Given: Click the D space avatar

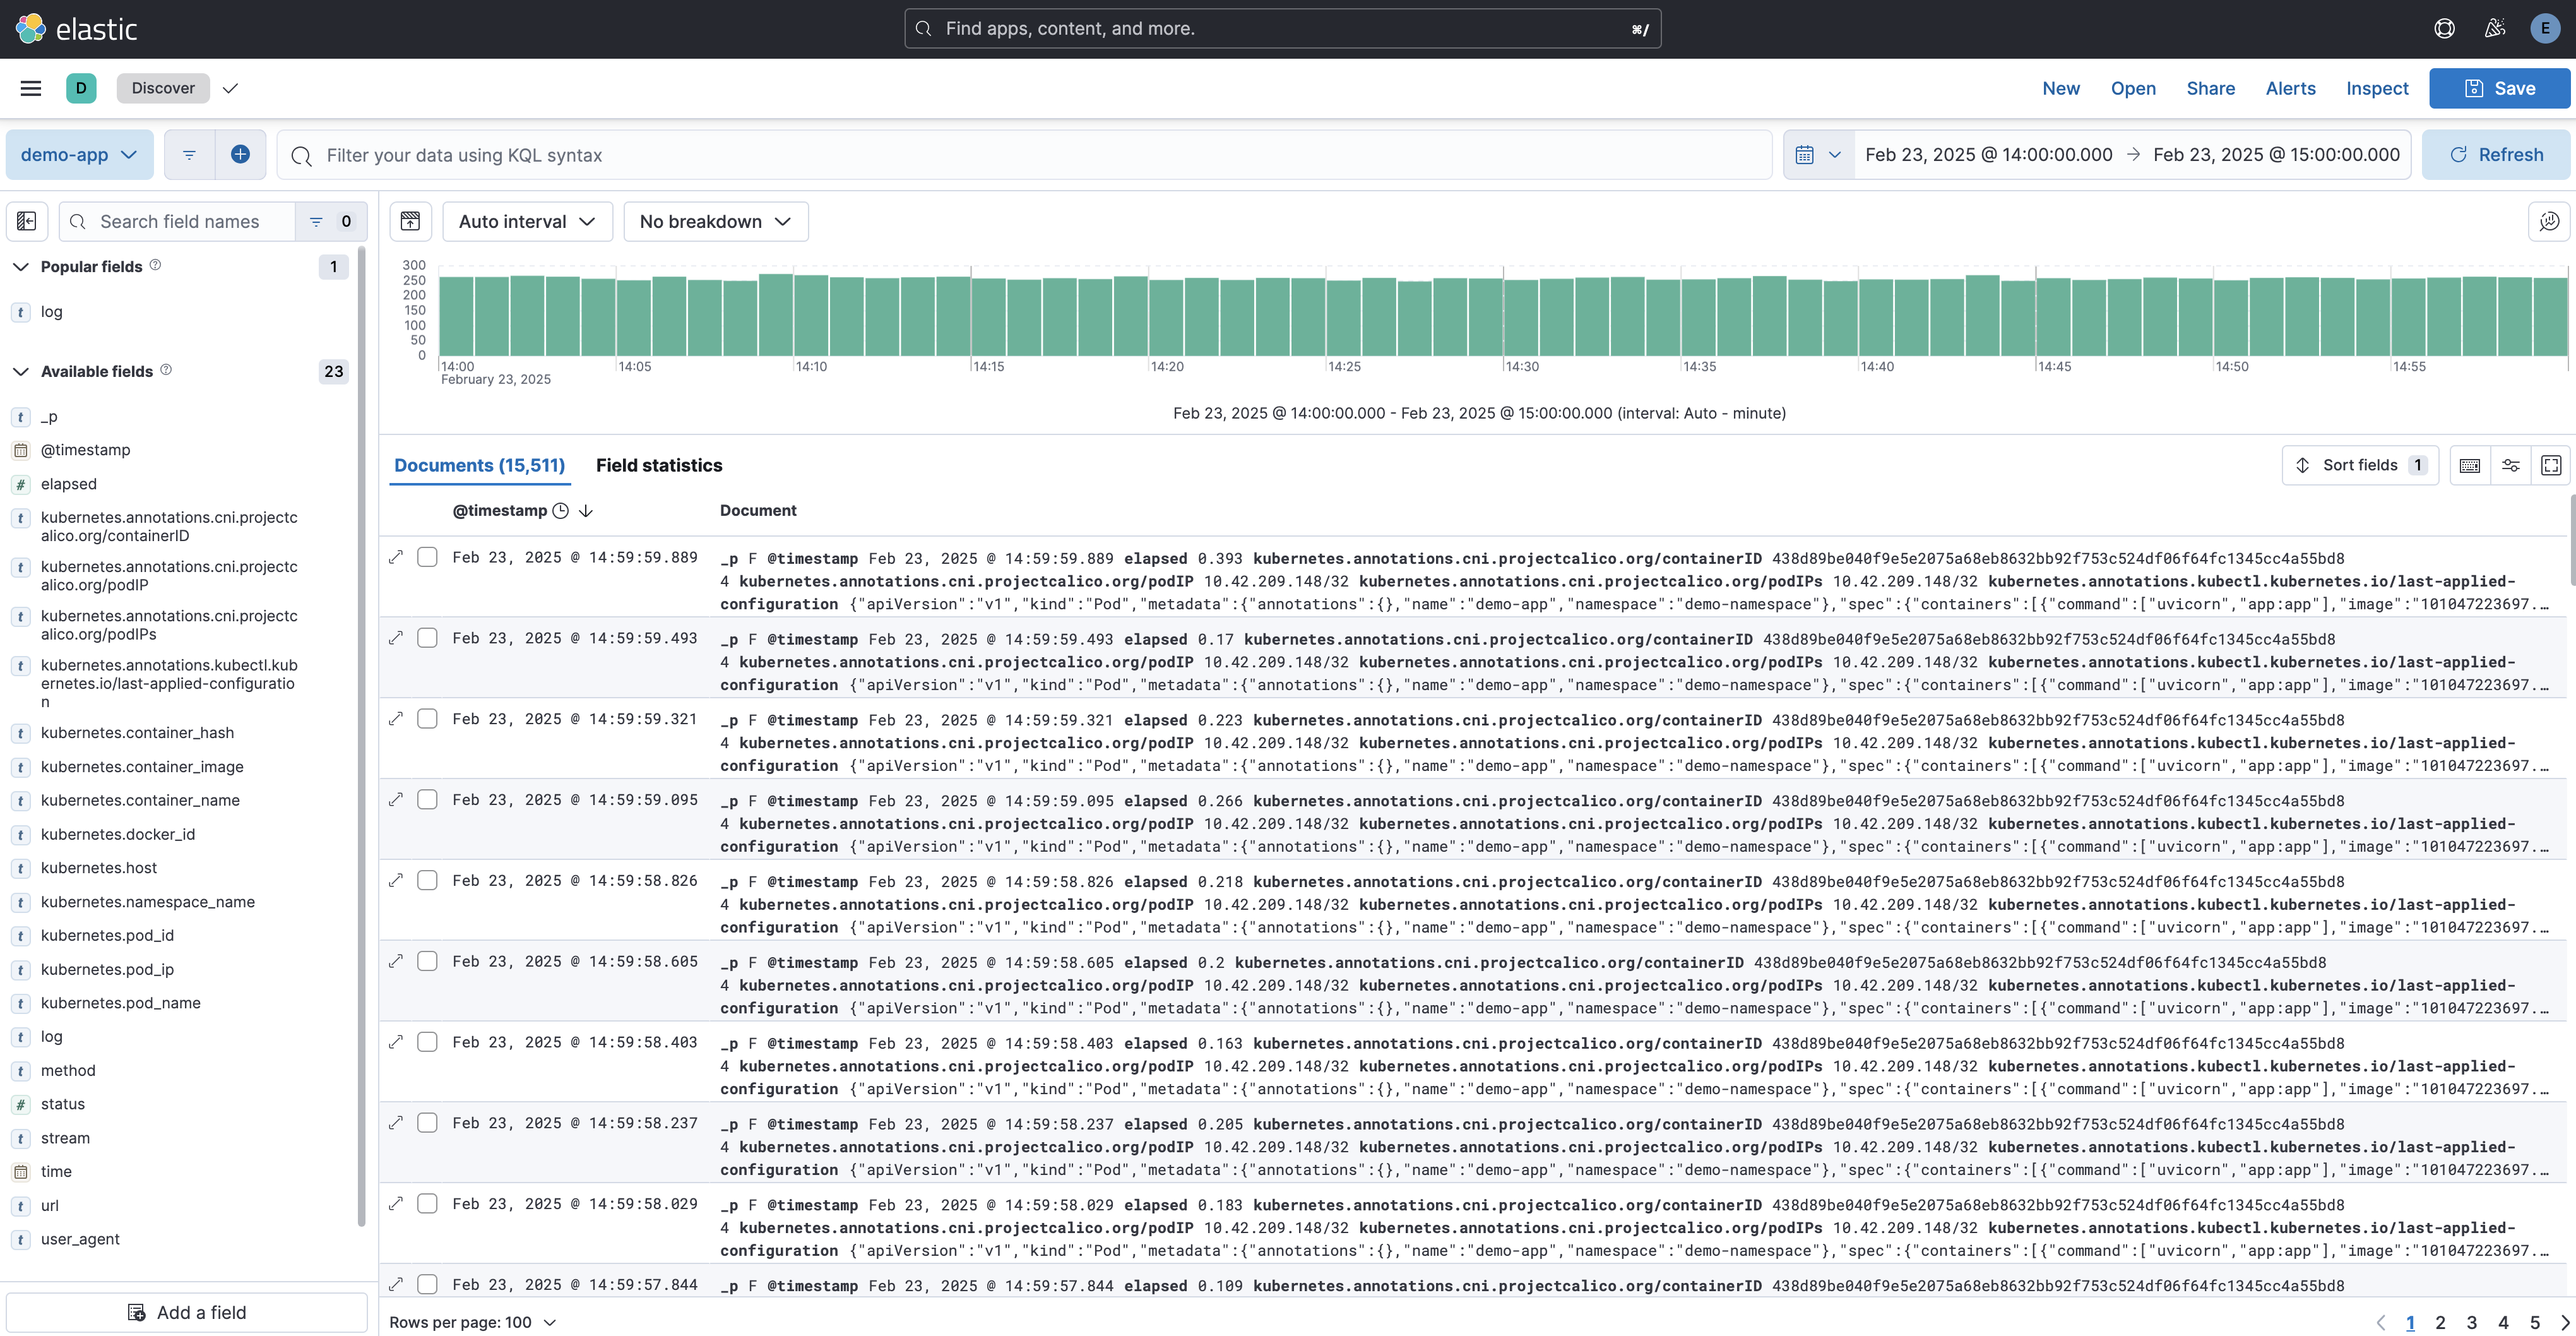Looking at the screenshot, I should (x=81, y=88).
